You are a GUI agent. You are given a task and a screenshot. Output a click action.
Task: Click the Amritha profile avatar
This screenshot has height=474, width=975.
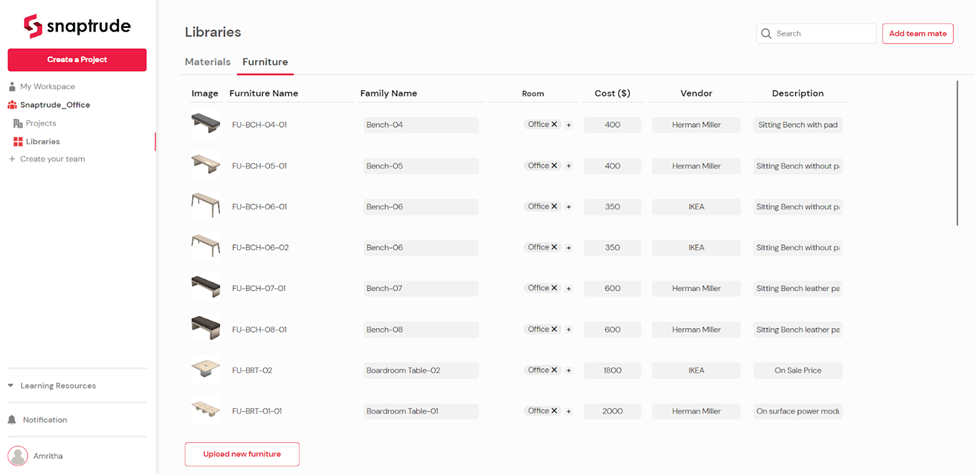(18, 456)
